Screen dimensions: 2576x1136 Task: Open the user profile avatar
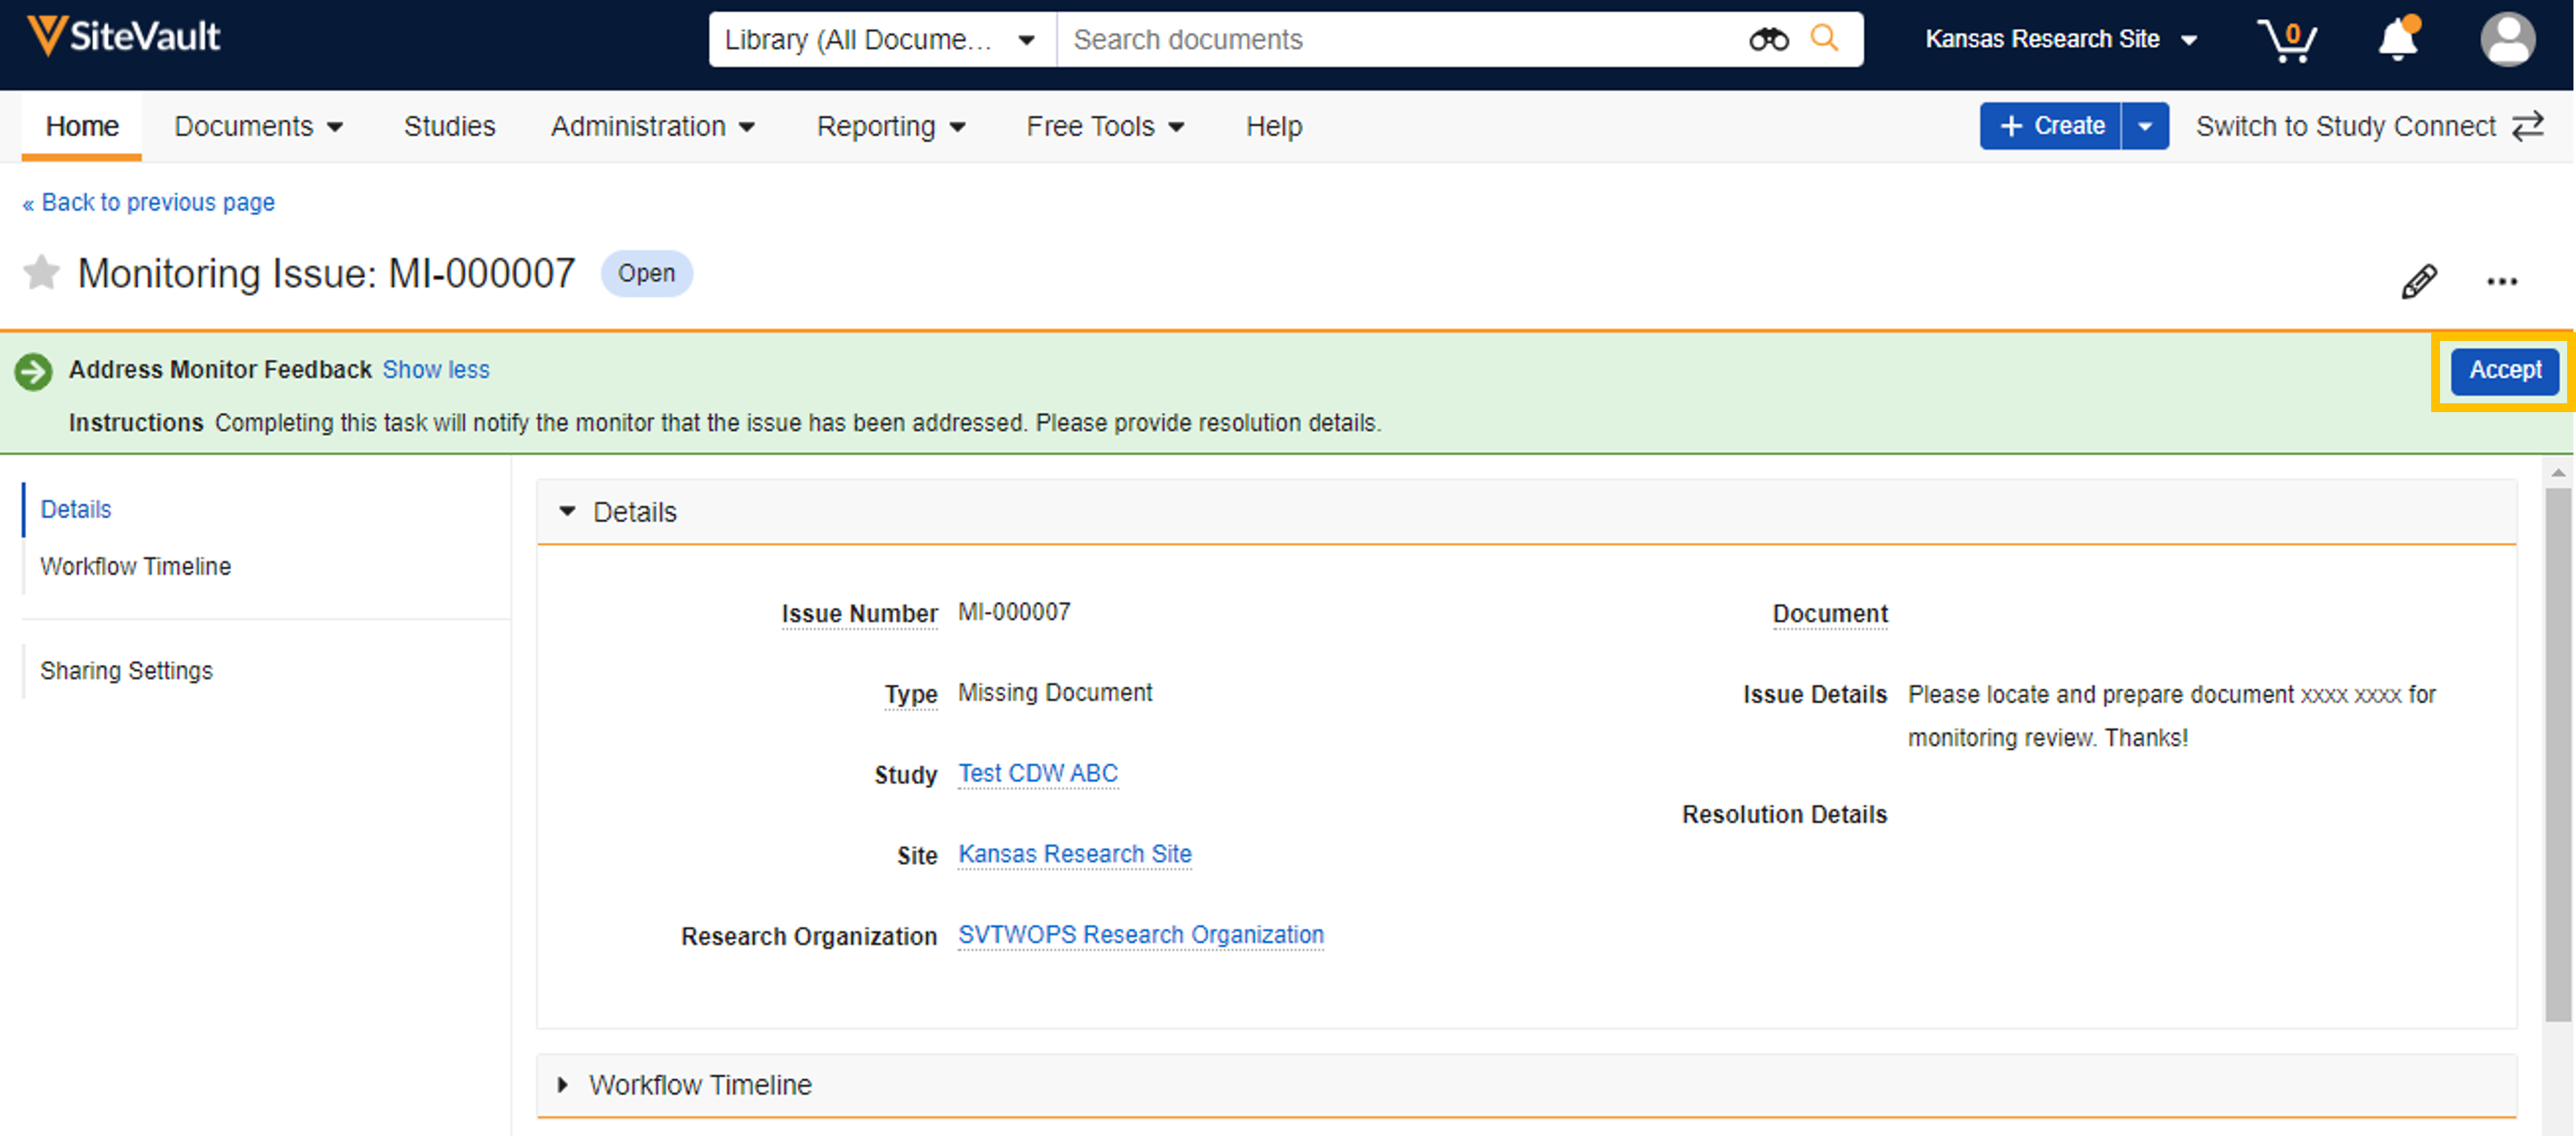click(2506, 40)
